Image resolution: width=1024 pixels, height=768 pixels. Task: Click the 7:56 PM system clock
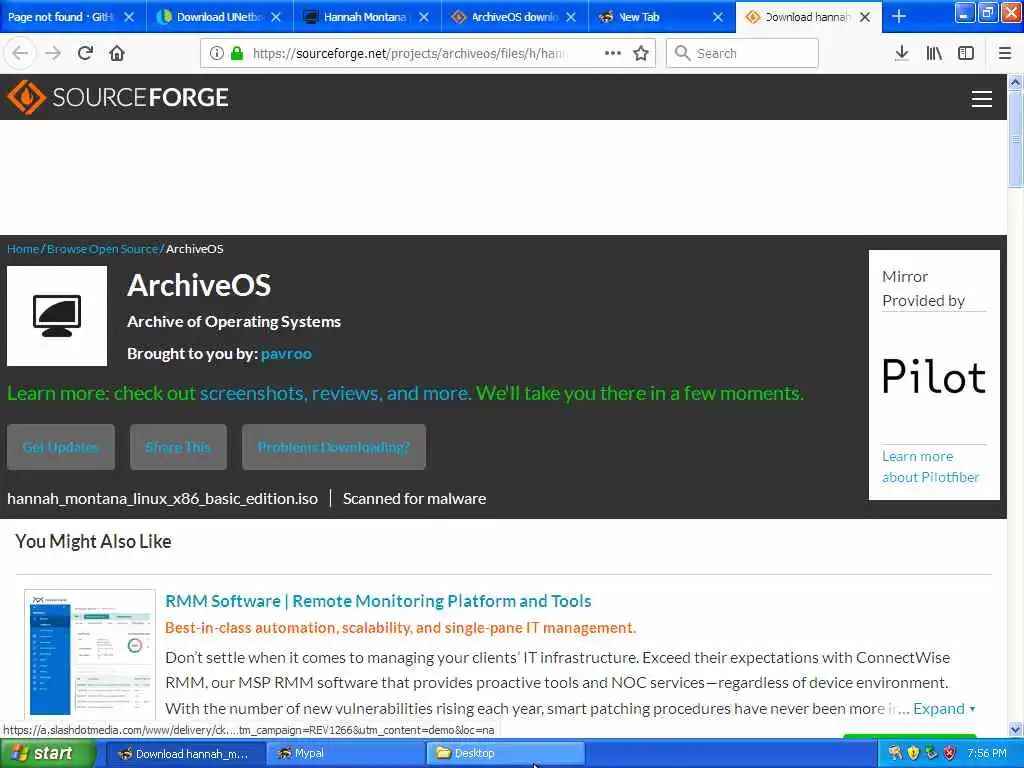pos(987,753)
